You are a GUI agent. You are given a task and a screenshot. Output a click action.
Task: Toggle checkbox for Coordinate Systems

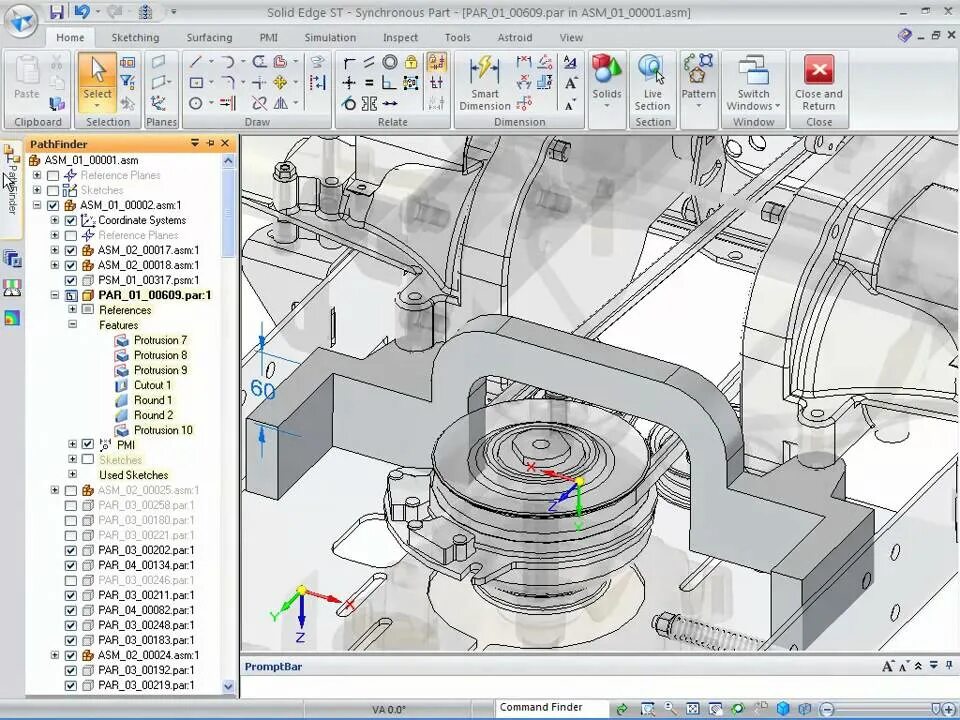click(70, 220)
